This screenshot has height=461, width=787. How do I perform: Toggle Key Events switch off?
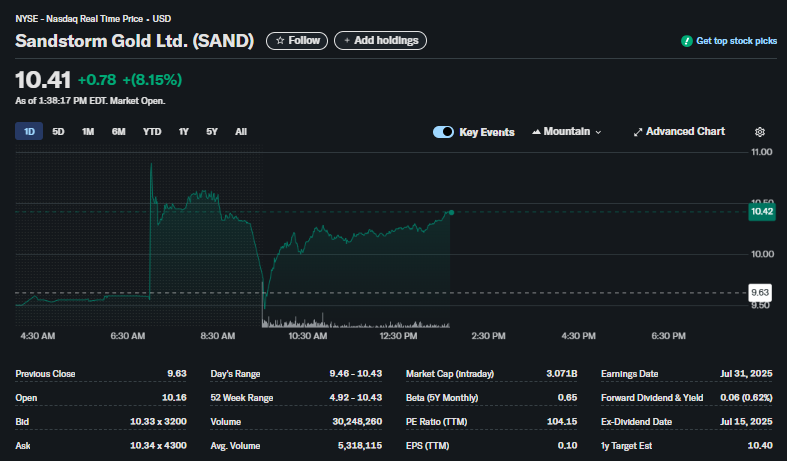[443, 132]
